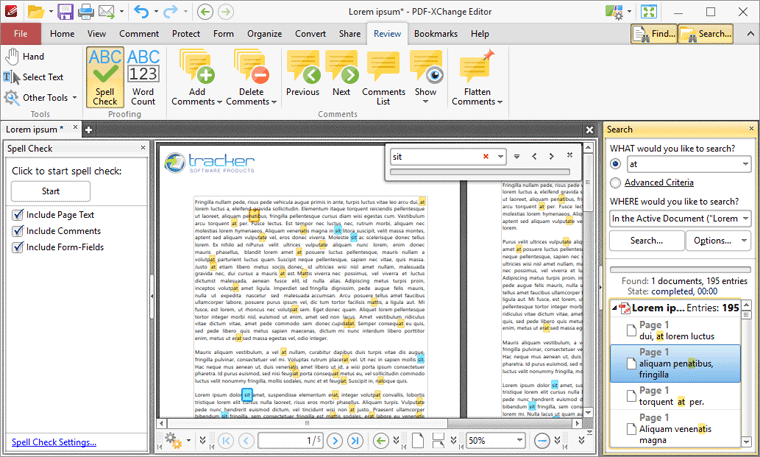Uncheck Include Page Text checkbox
The image size is (760, 457).
tap(17, 215)
